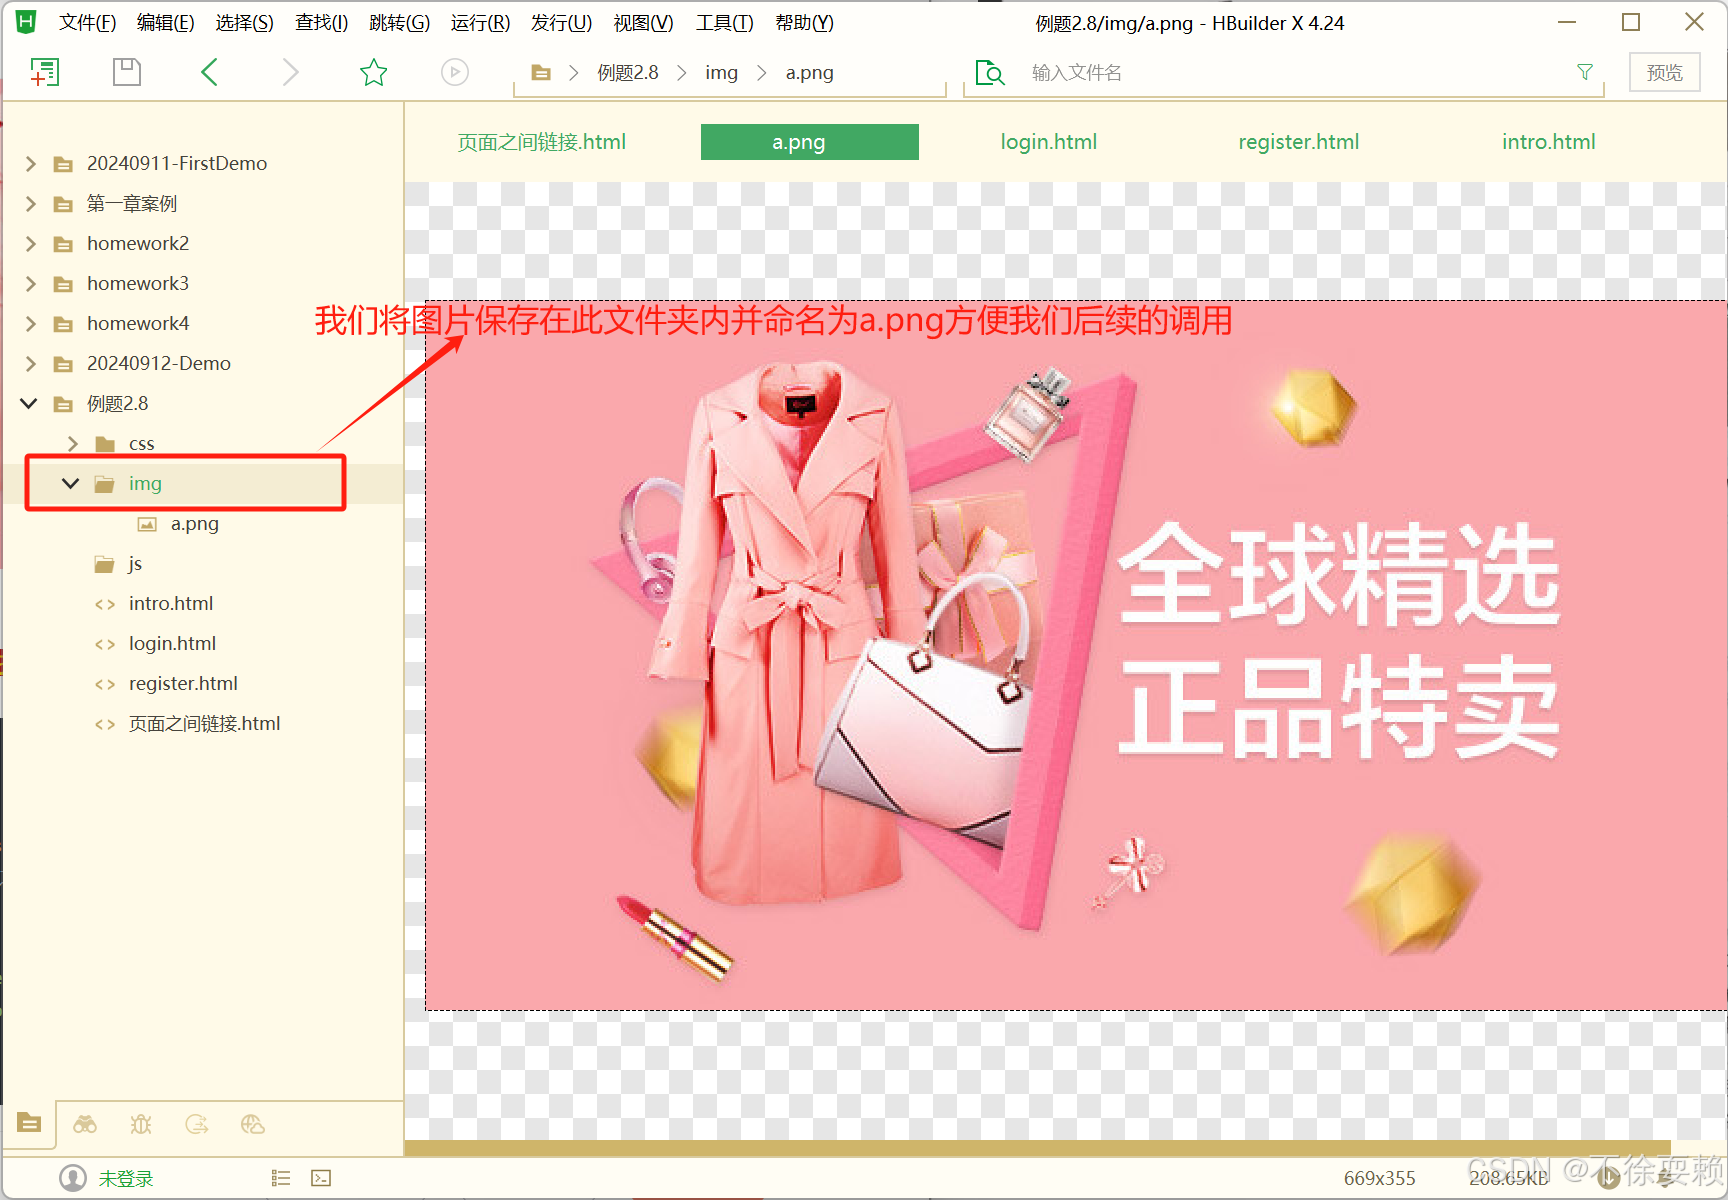Click the bug debug icon in bottom bar
1728x1200 pixels.
[x=141, y=1124]
